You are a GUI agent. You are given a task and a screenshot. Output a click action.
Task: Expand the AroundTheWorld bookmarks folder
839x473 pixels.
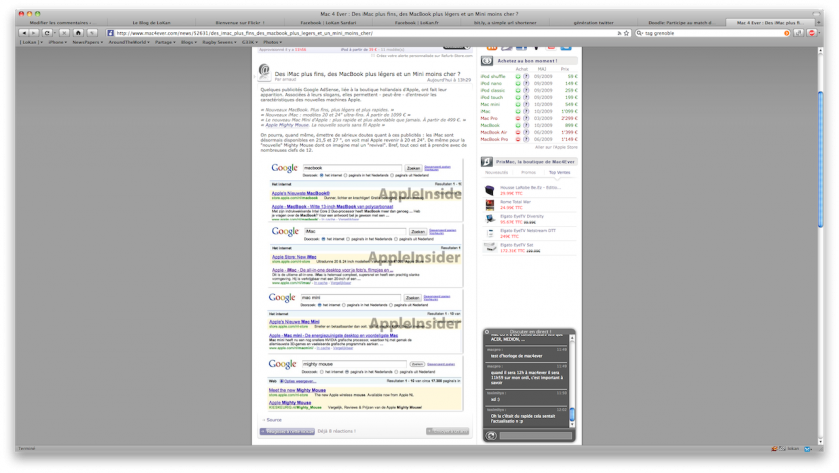pyautogui.click(x=129, y=42)
